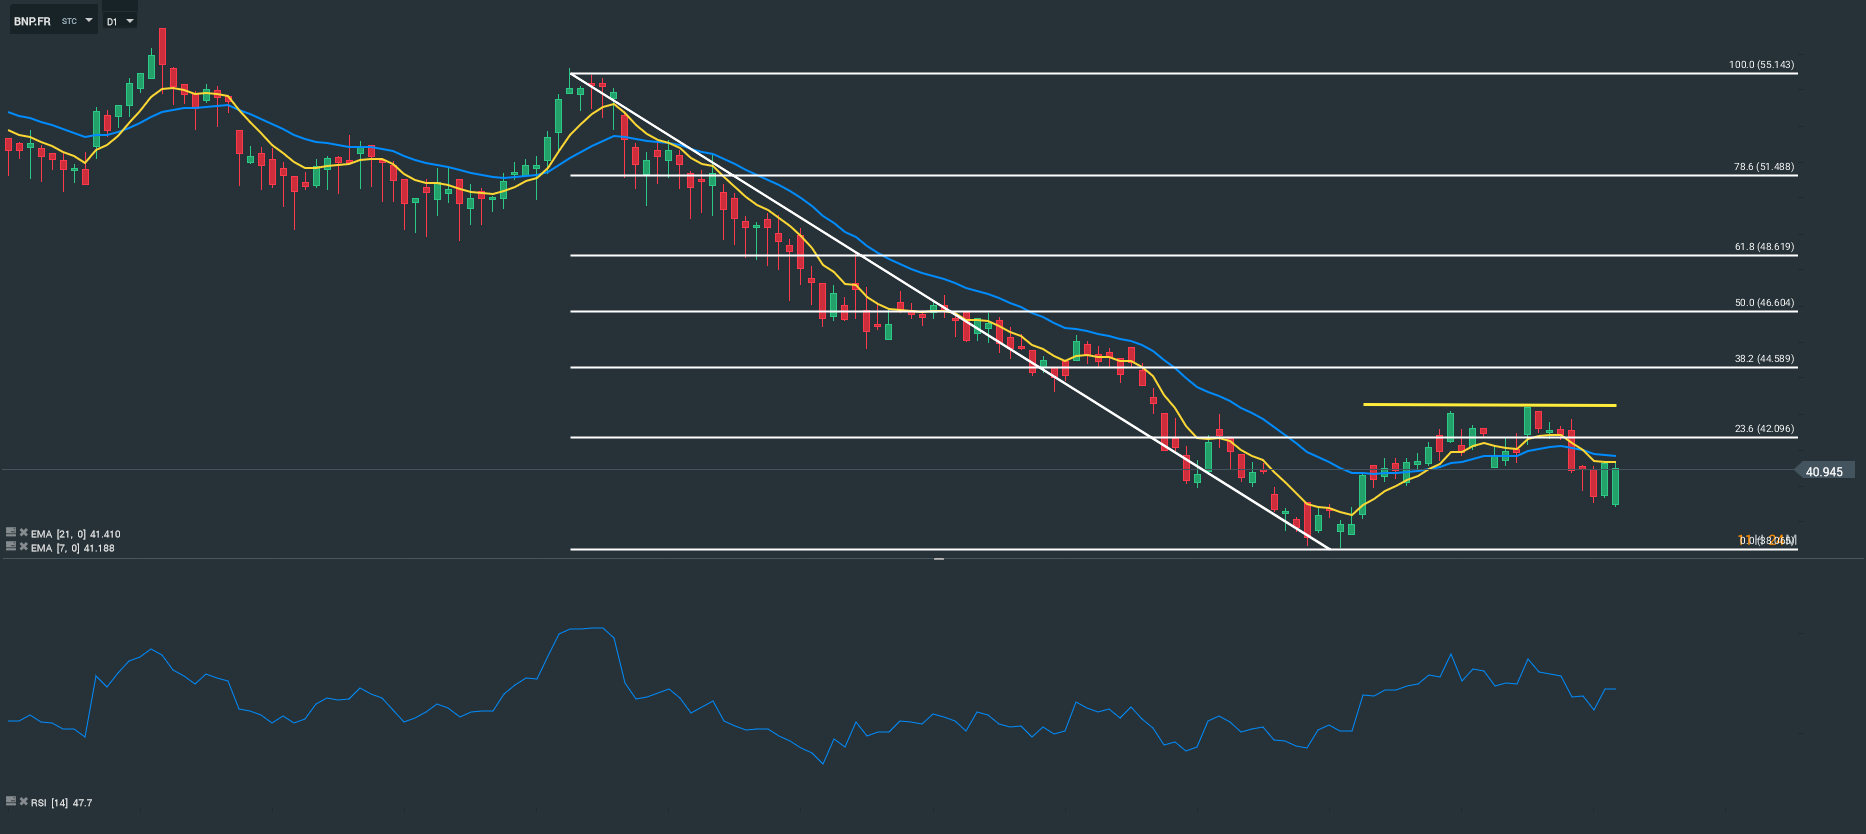The height and width of the screenshot is (834, 1866).
Task: Select the 23.6 (42.096) Fibonacci level label
Action: (x=1763, y=429)
